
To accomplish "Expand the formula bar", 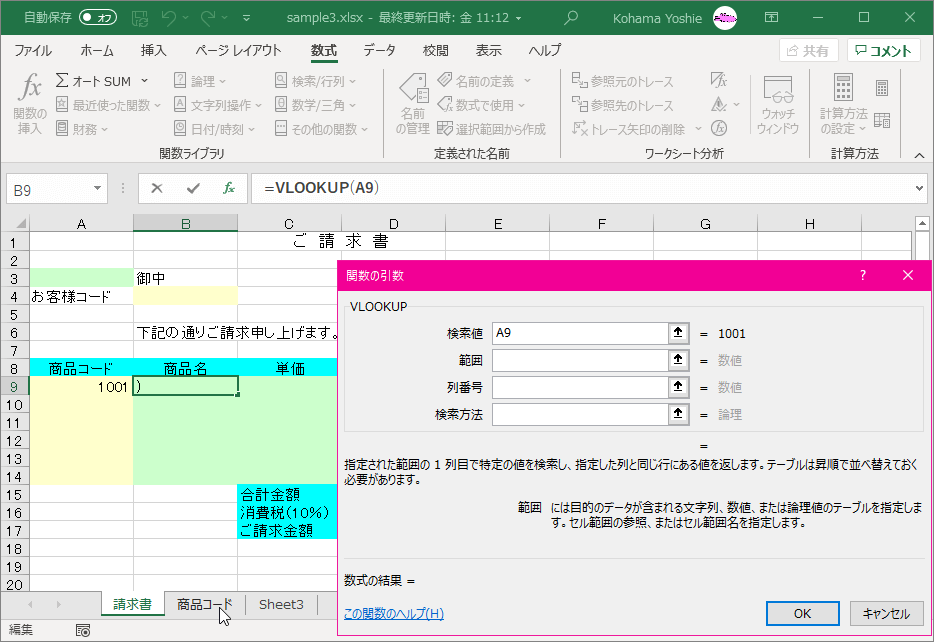I will pos(919,188).
